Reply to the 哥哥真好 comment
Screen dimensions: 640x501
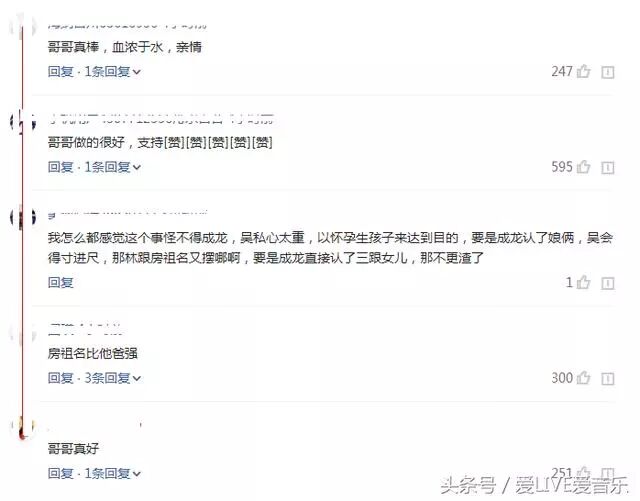[x=60, y=473]
